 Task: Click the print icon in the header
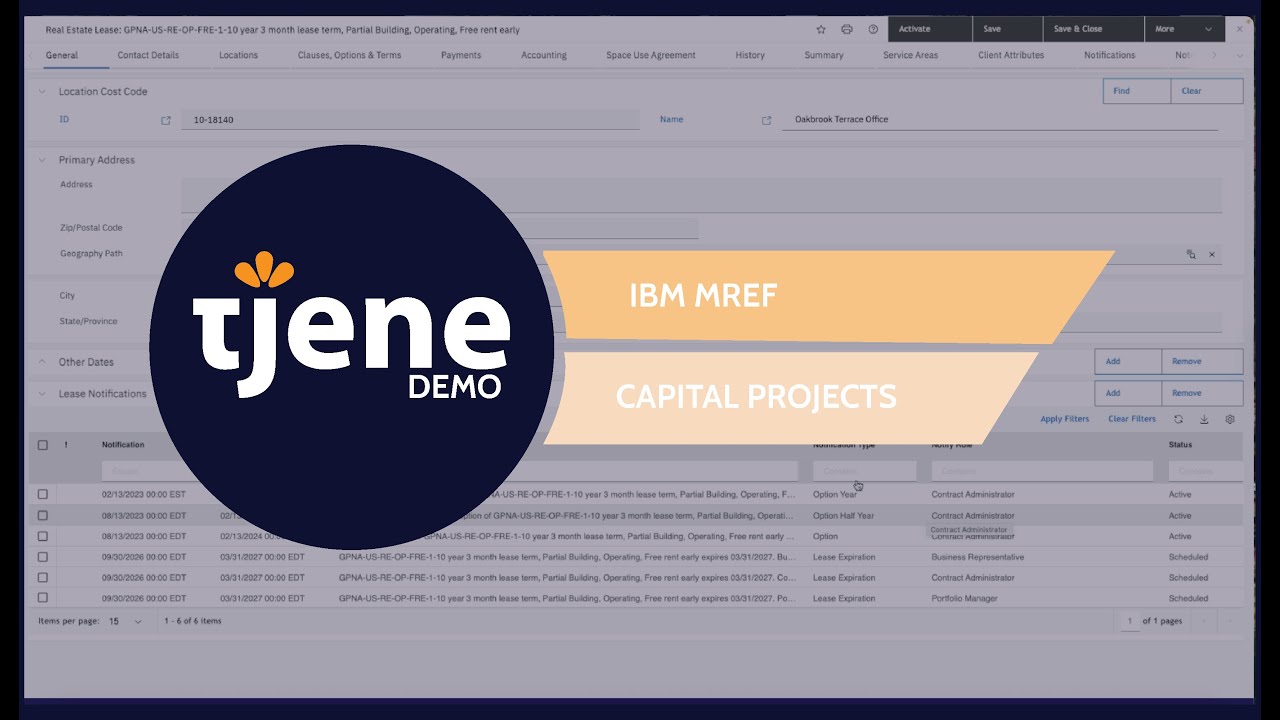coord(847,29)
